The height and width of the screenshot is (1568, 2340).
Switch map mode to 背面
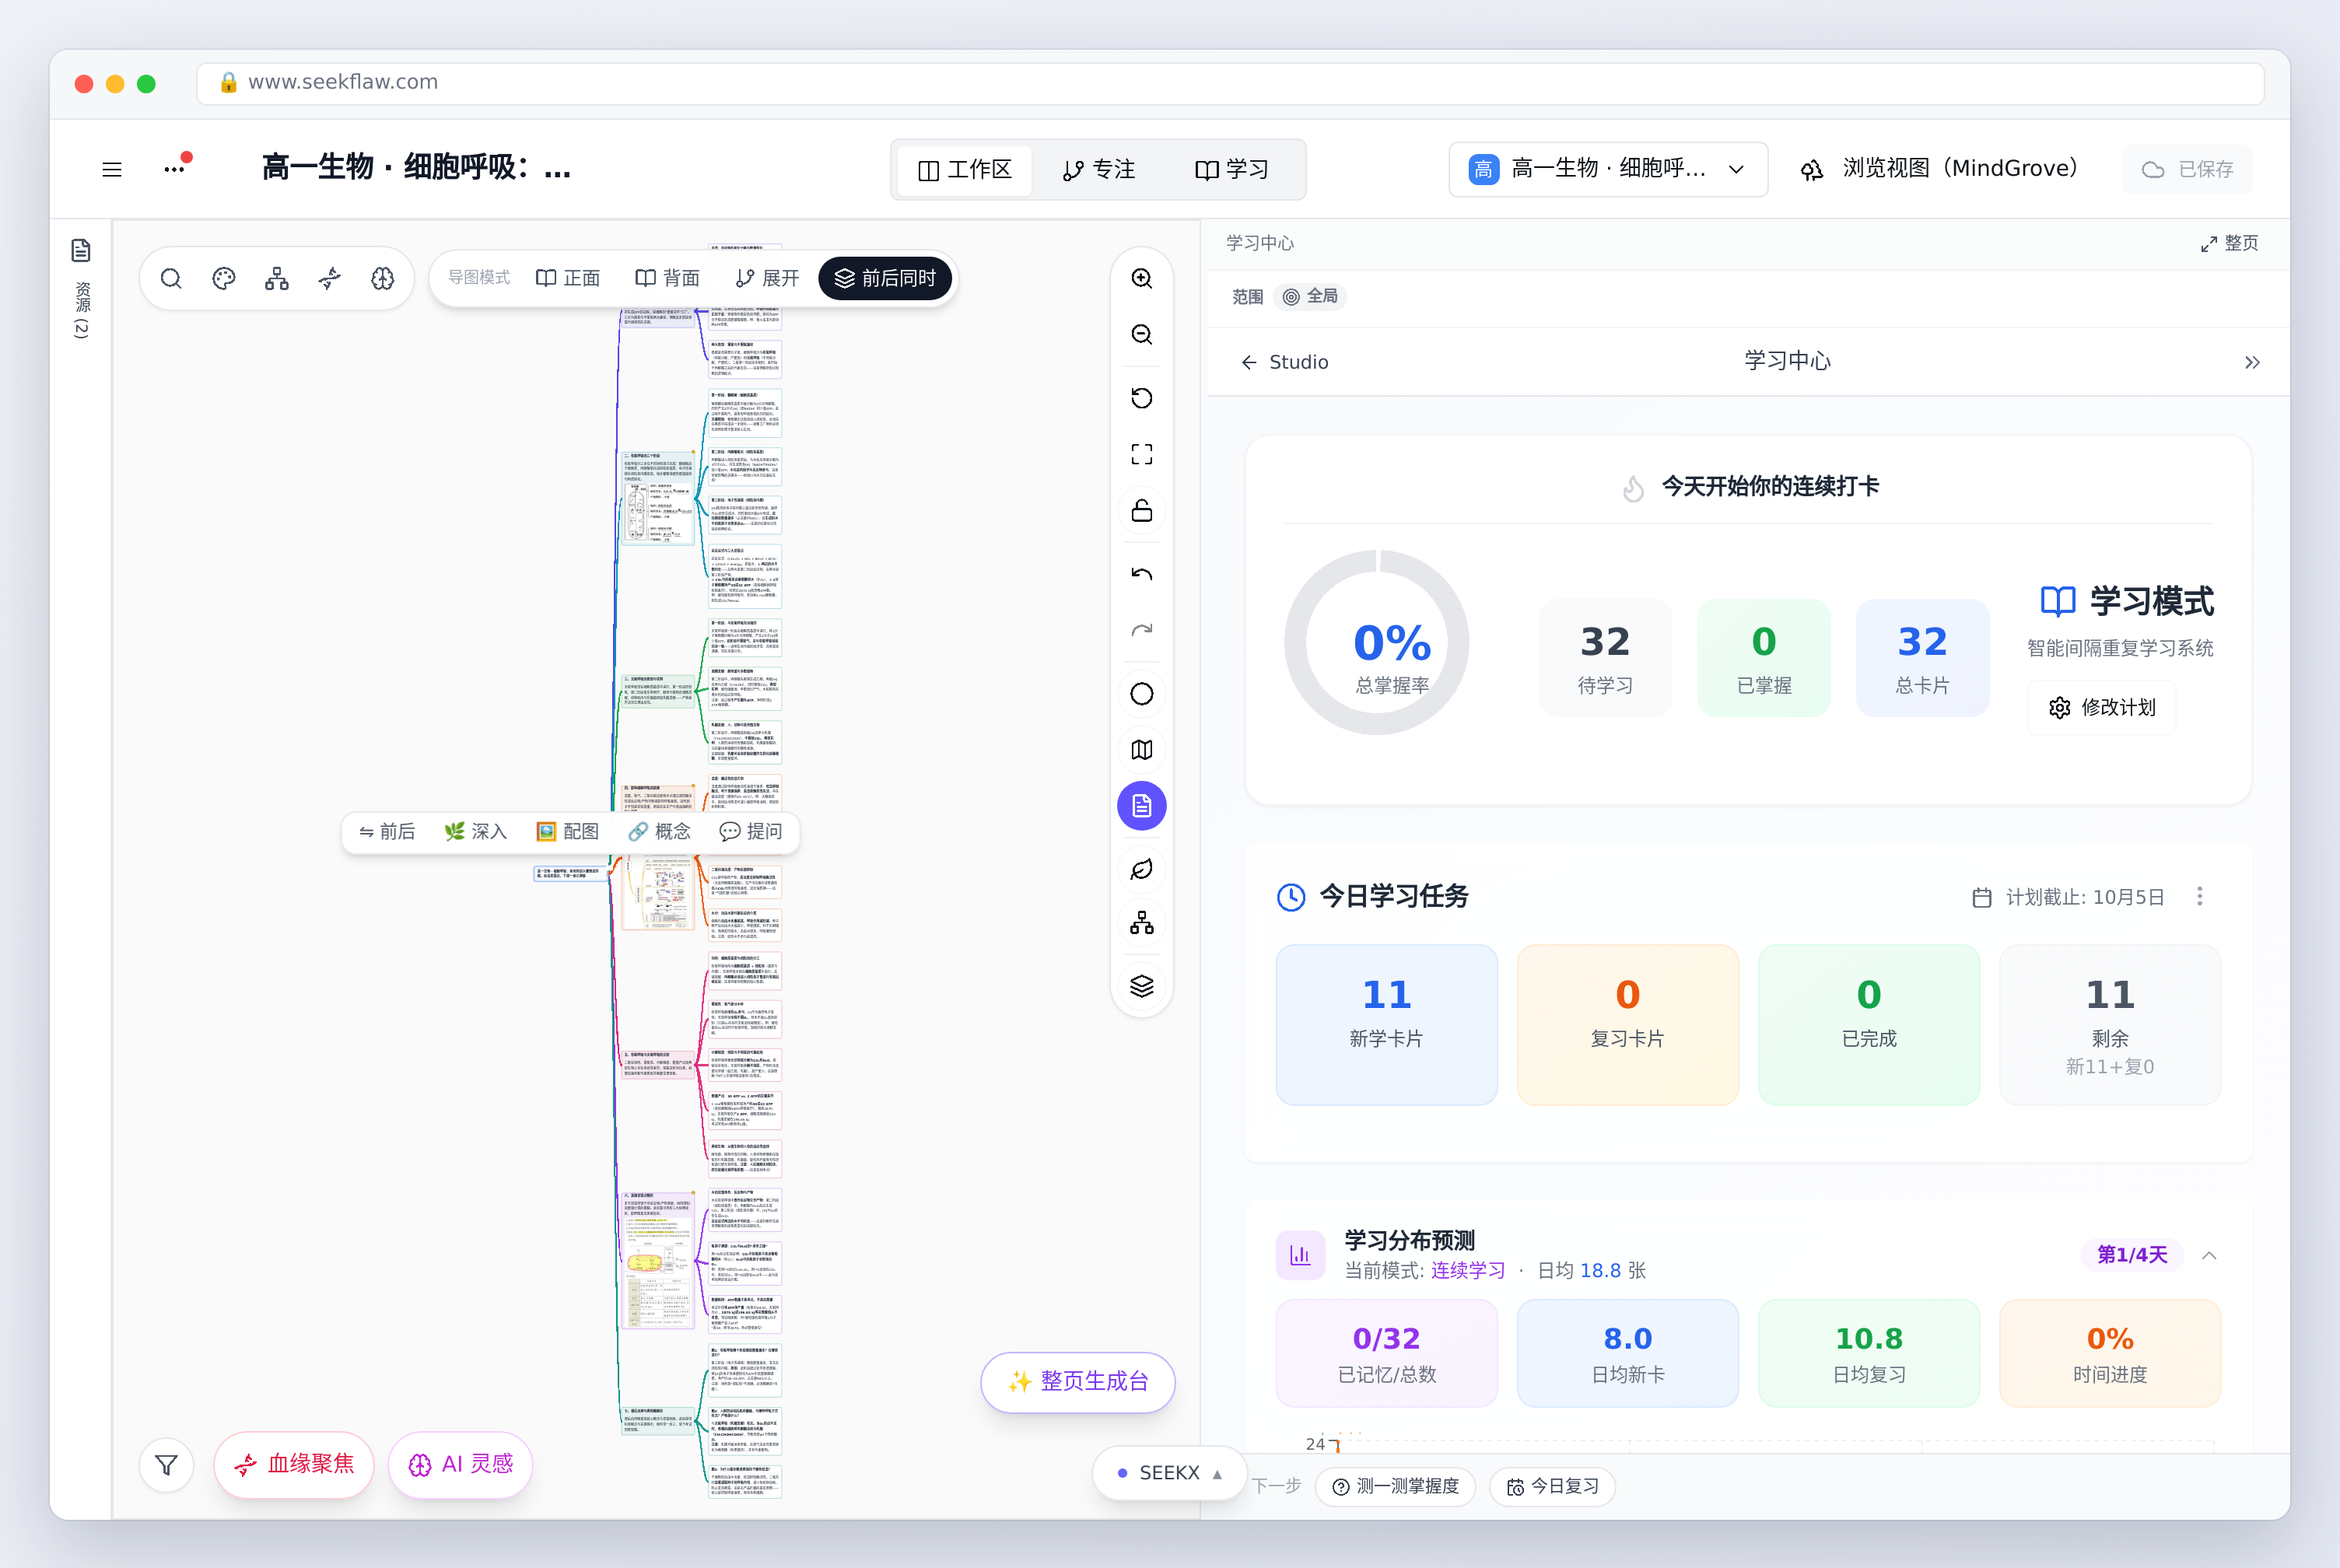point(667,278)
